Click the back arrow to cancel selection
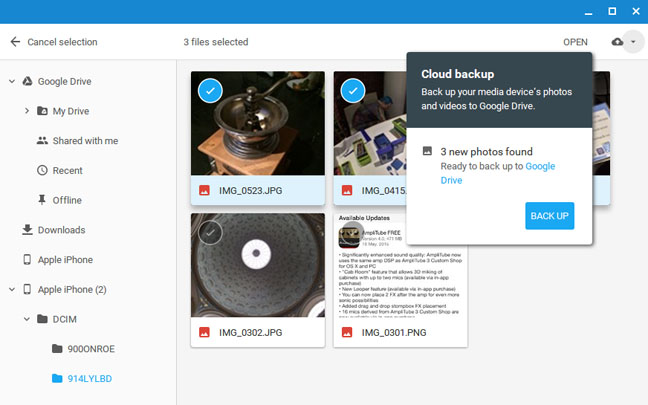The width and height of the screenshot is (648, 405). point(15,42)
